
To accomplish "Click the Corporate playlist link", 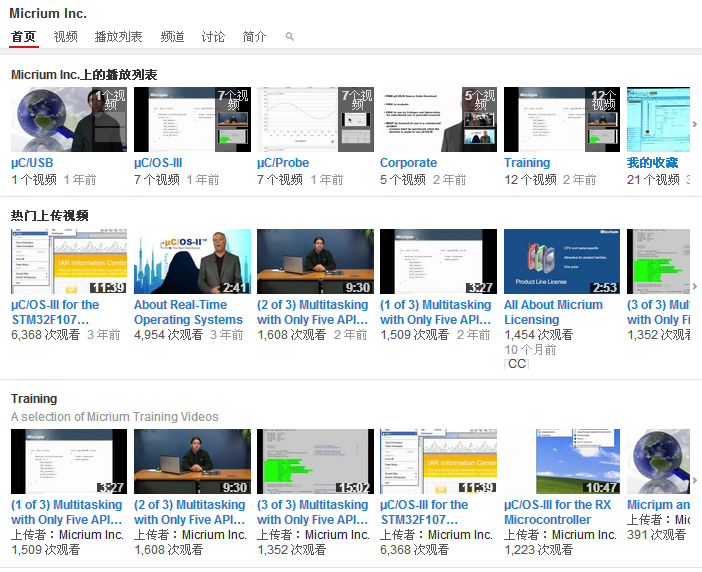I will (x=408, y=163).
